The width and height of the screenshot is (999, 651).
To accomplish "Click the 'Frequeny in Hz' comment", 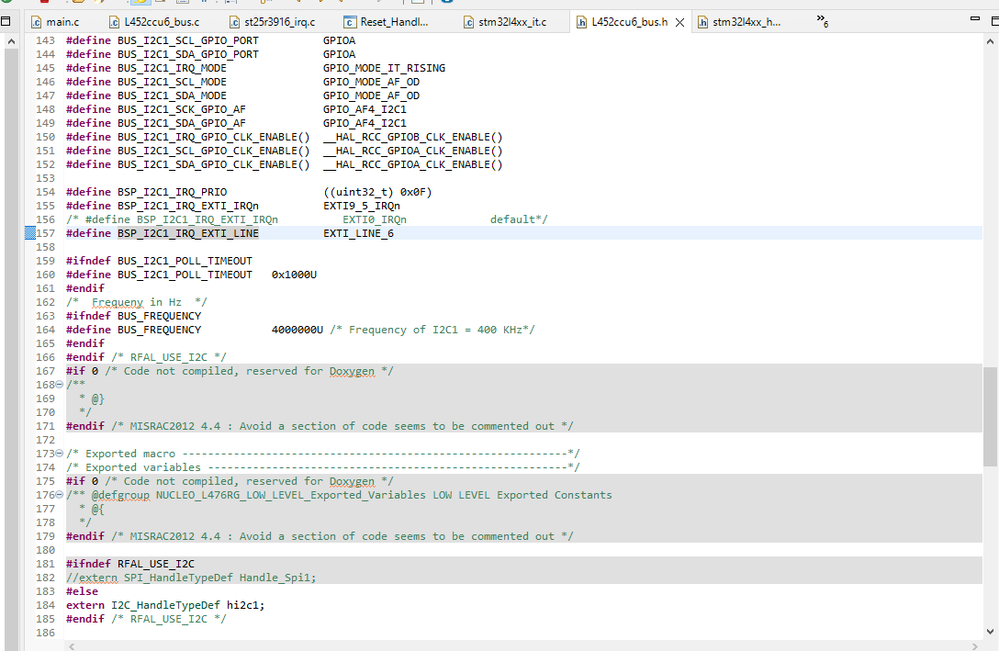I will (136, 302).
